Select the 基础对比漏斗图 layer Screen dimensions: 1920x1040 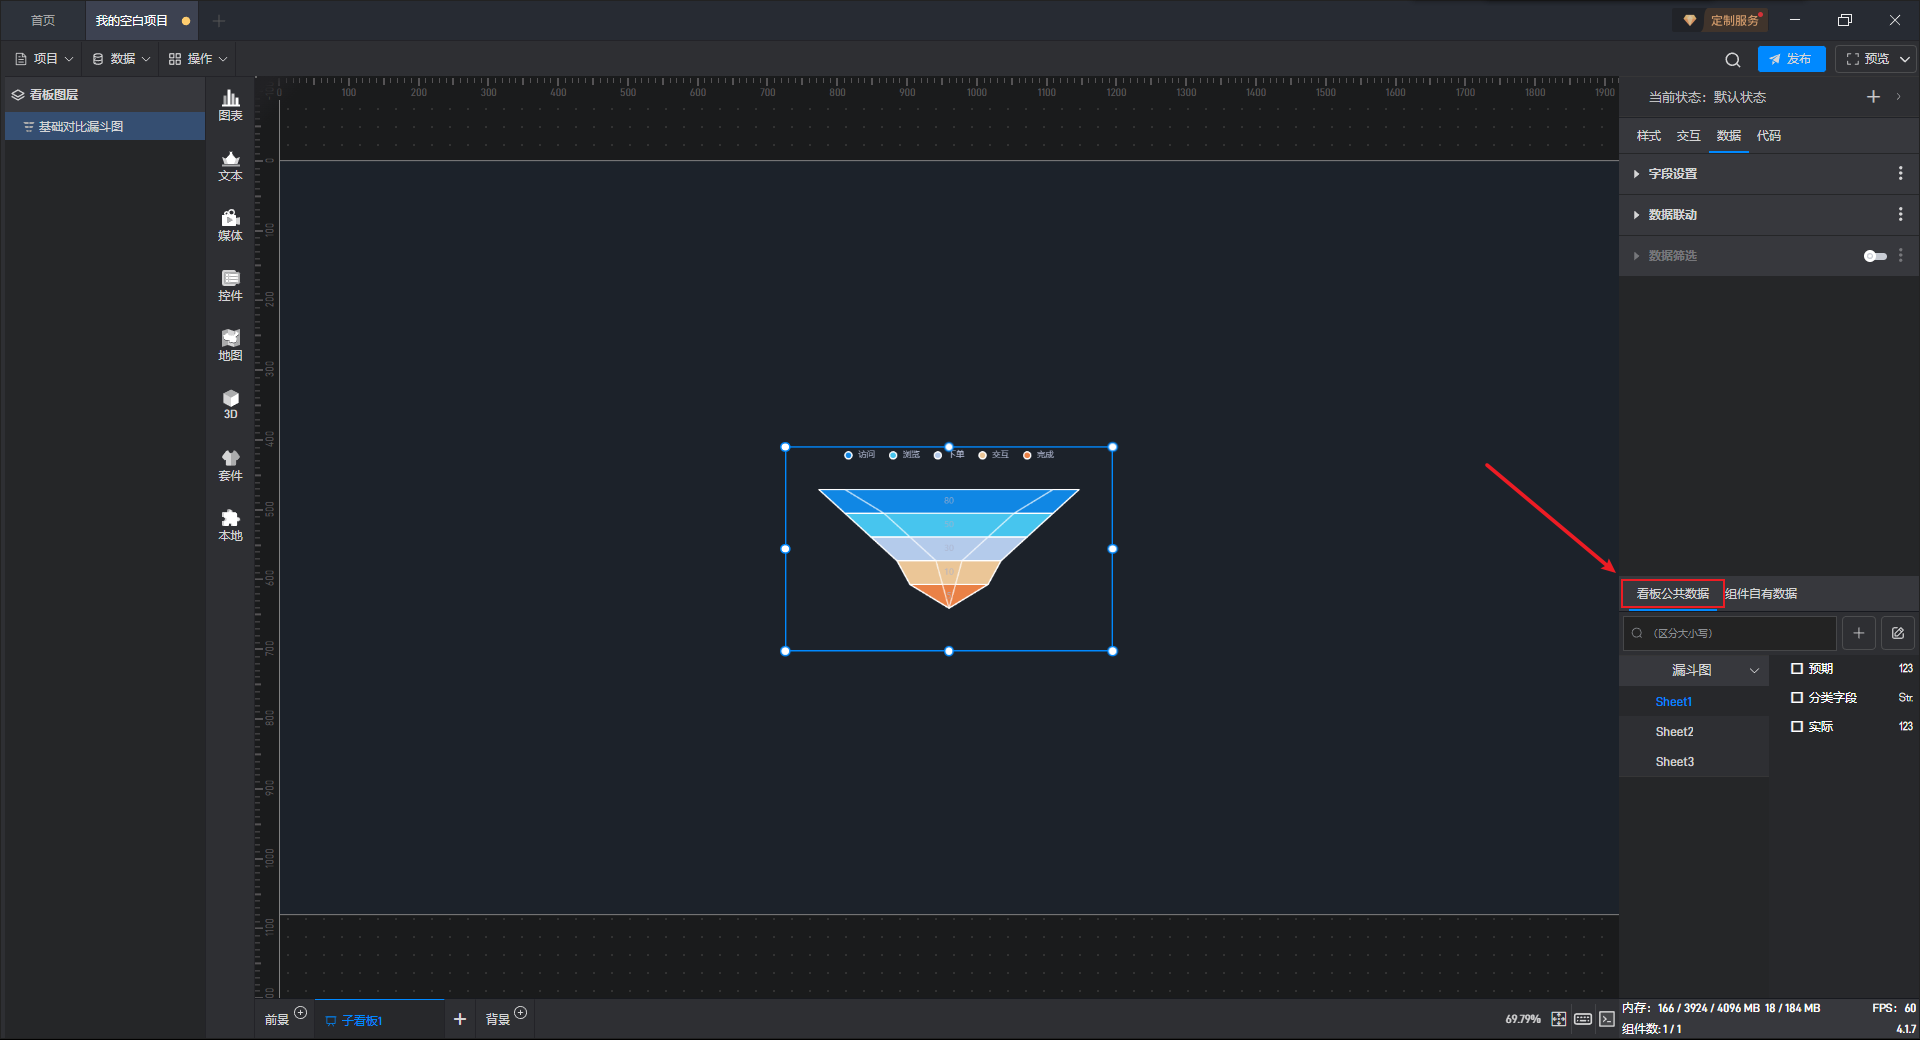tap(105, 127)
